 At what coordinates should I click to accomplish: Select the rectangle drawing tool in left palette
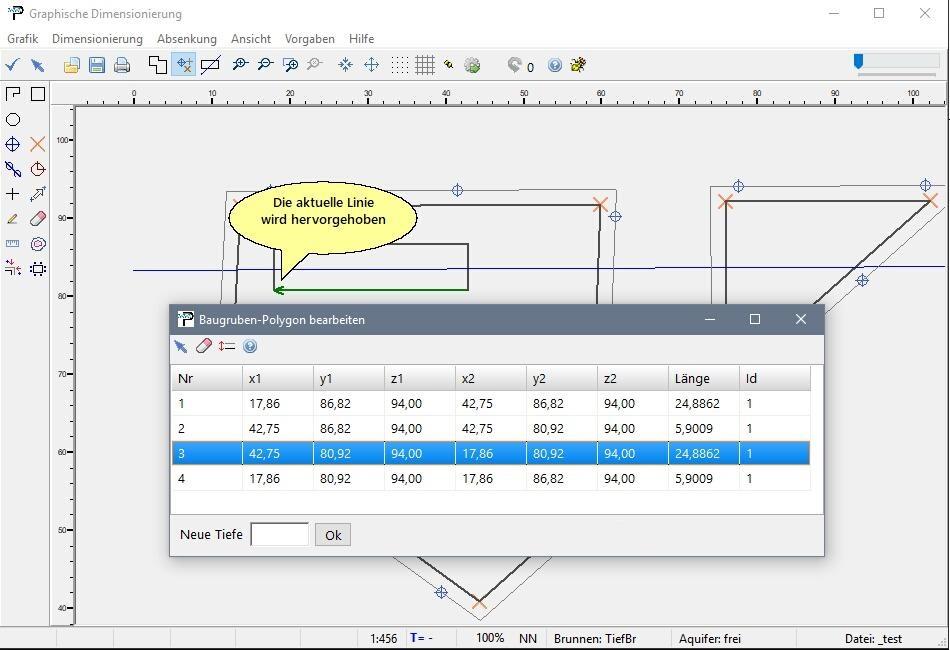38,94
